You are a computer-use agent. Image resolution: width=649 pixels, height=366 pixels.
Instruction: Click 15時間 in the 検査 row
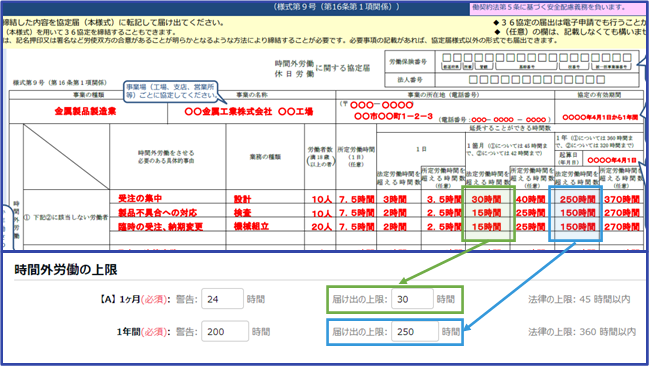[x=486, y=213]
